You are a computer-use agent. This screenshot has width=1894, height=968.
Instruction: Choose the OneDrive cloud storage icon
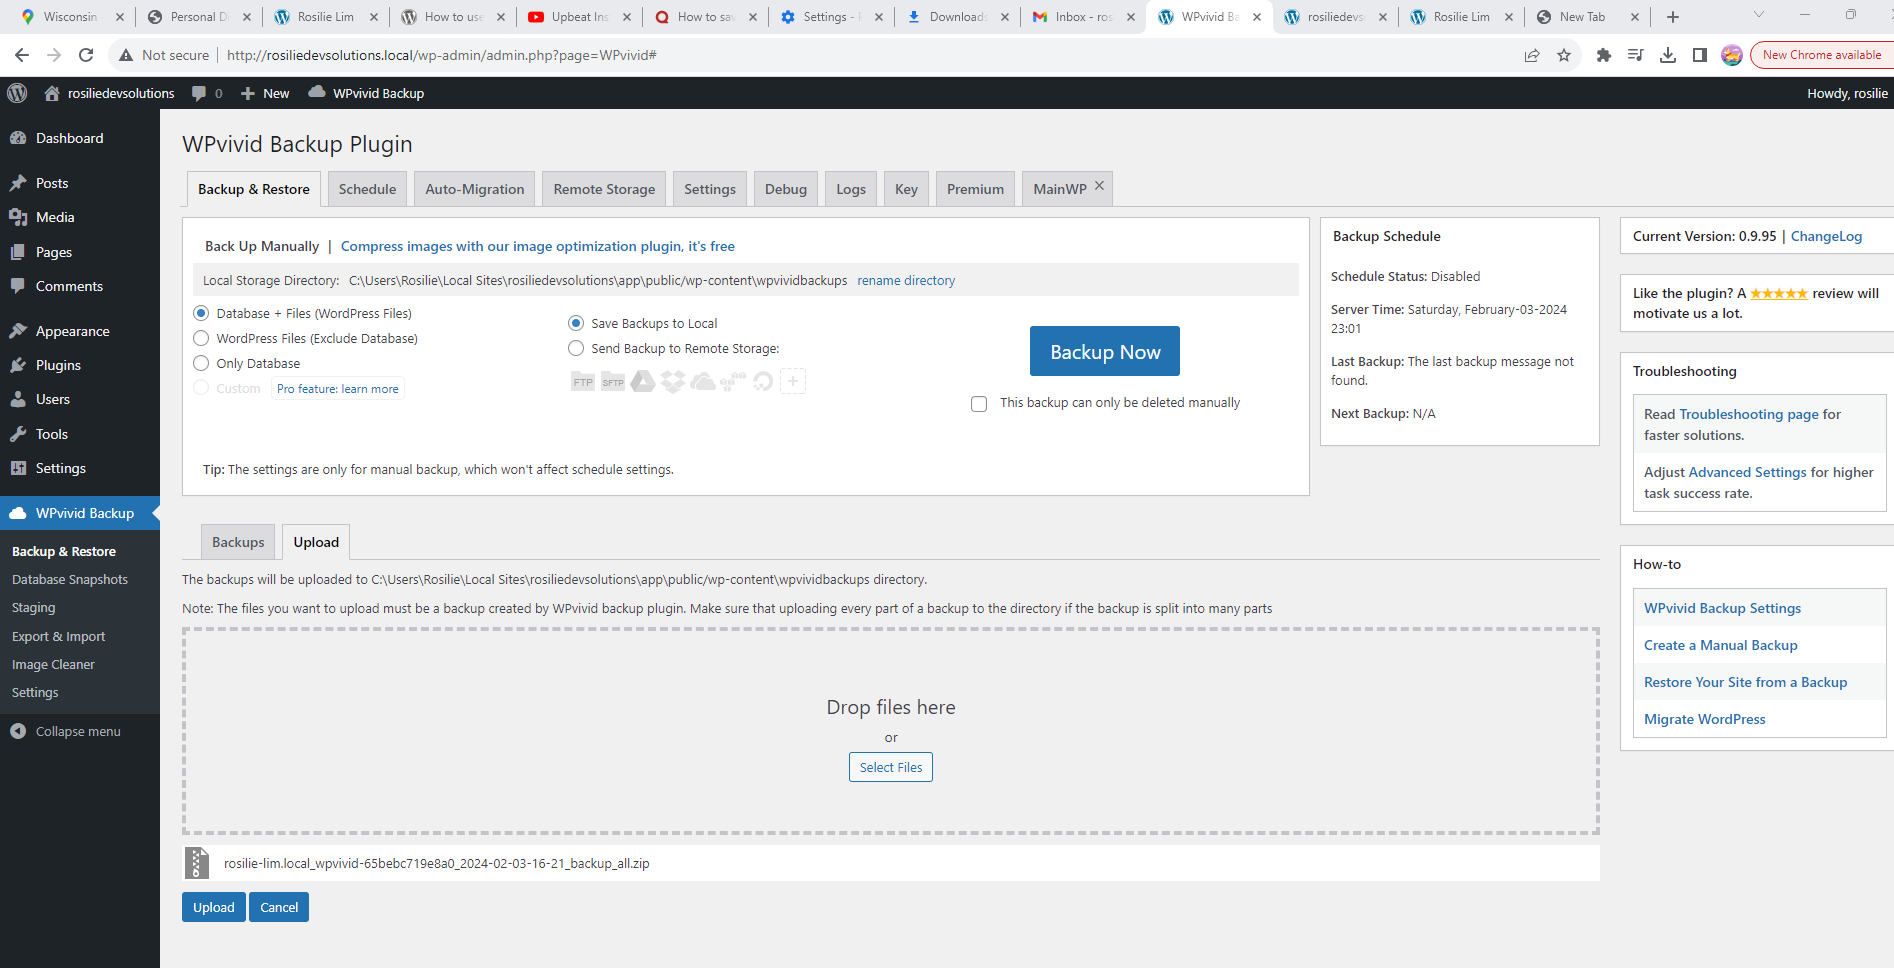[703, 381]
